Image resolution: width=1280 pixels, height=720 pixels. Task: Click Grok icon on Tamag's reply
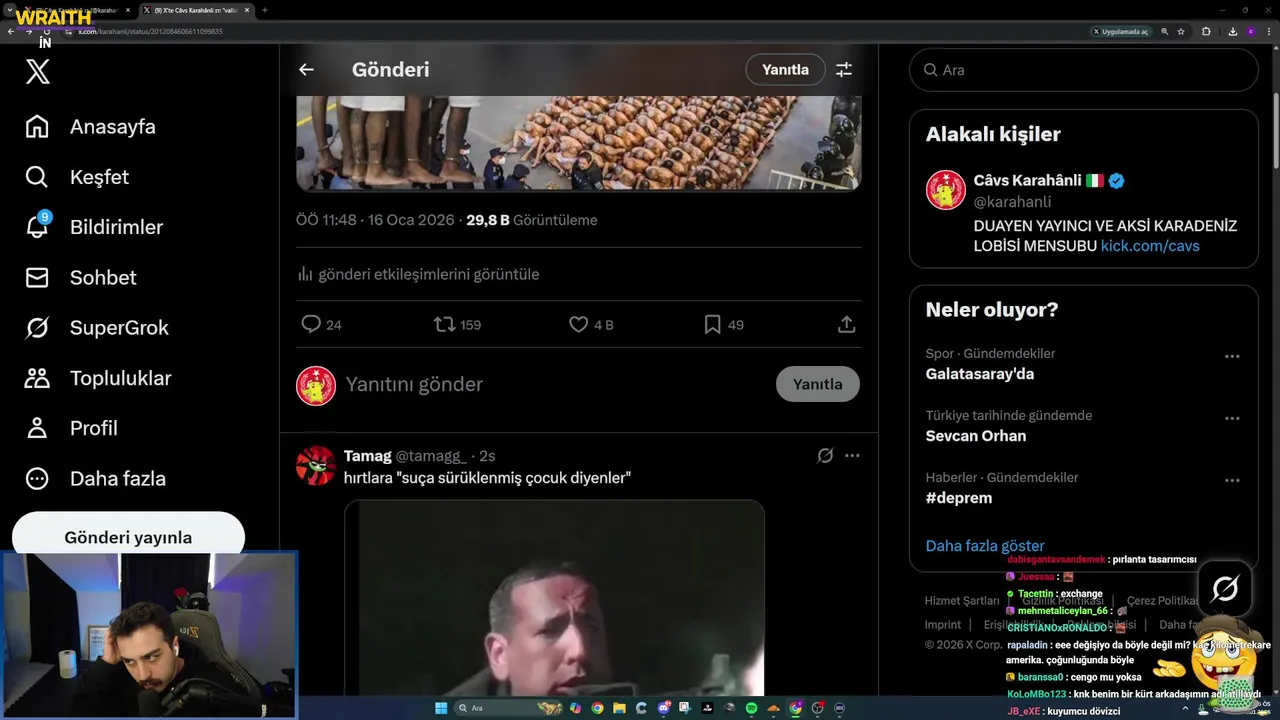825,456
